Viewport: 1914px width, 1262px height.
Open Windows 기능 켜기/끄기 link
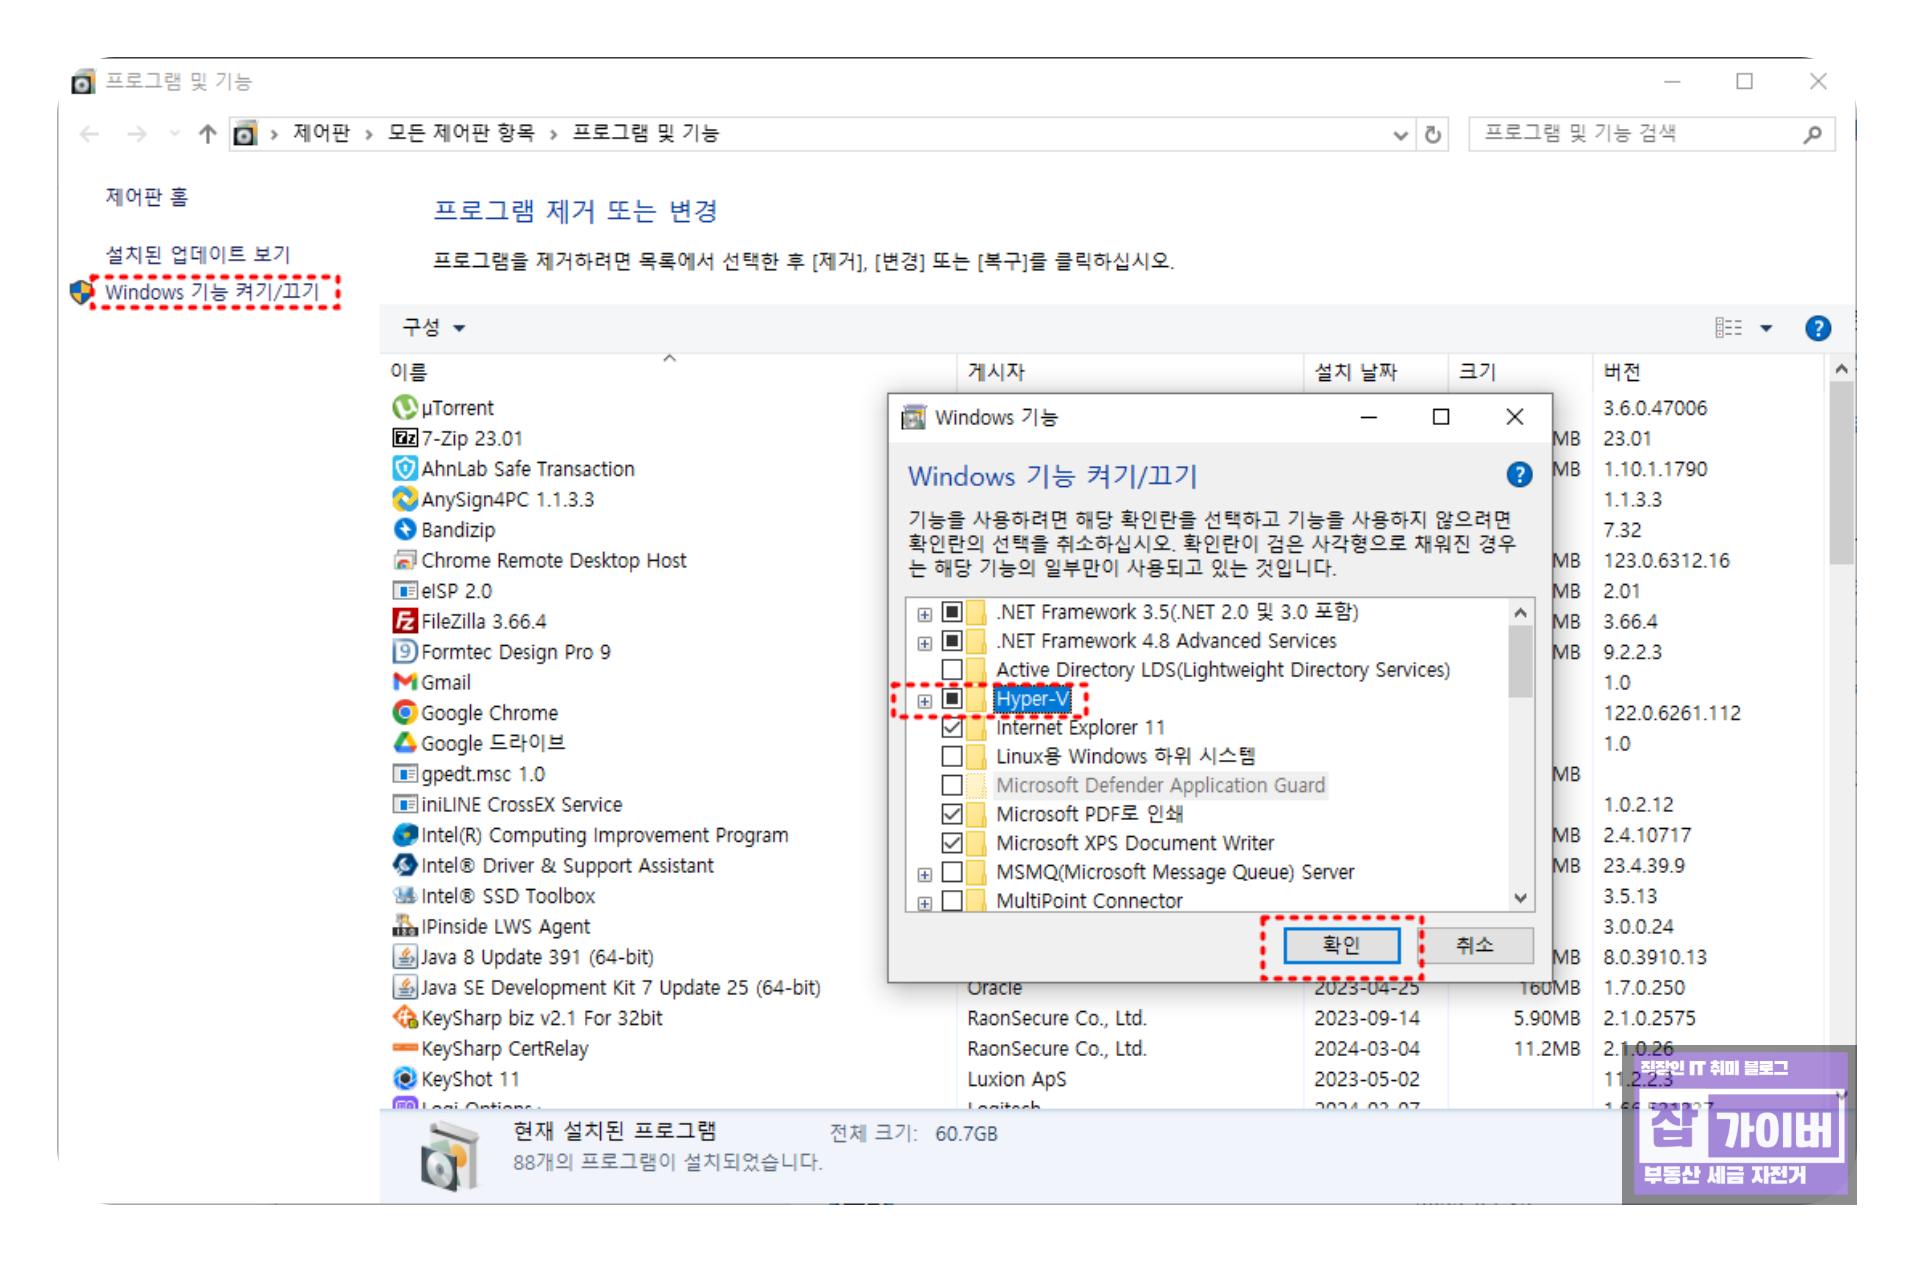tap(212, 292)
